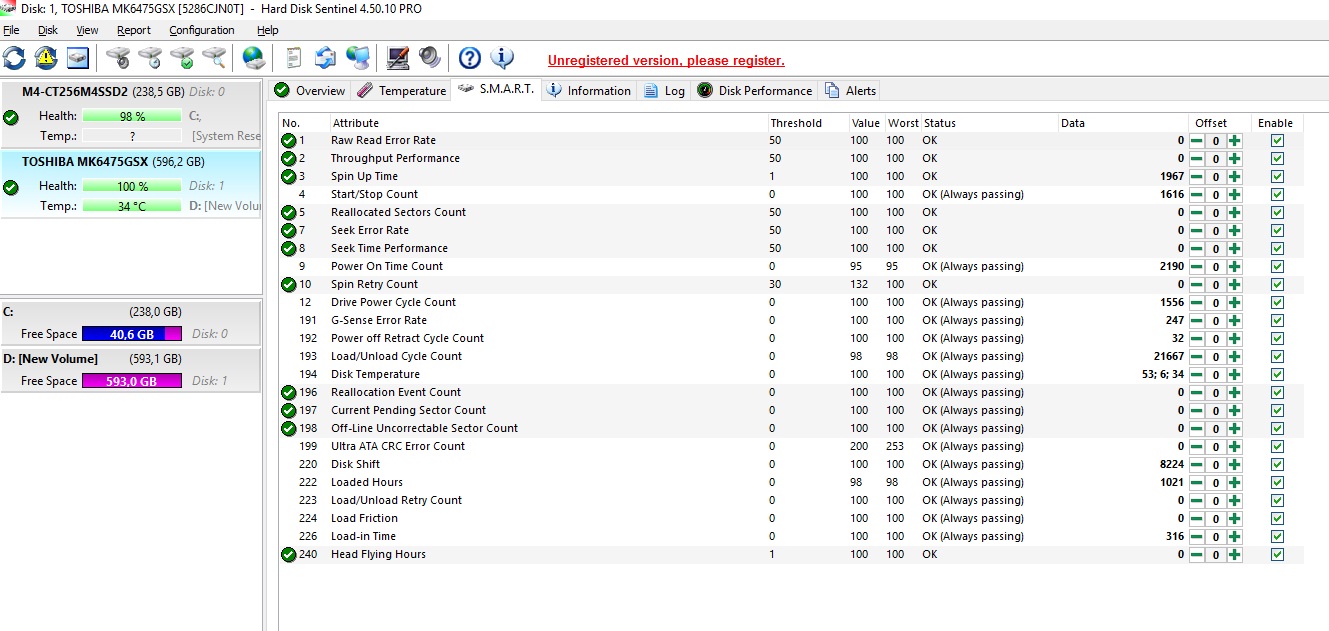Uncheck Enable for Raw Read Error Rate

pos(1277,141)
